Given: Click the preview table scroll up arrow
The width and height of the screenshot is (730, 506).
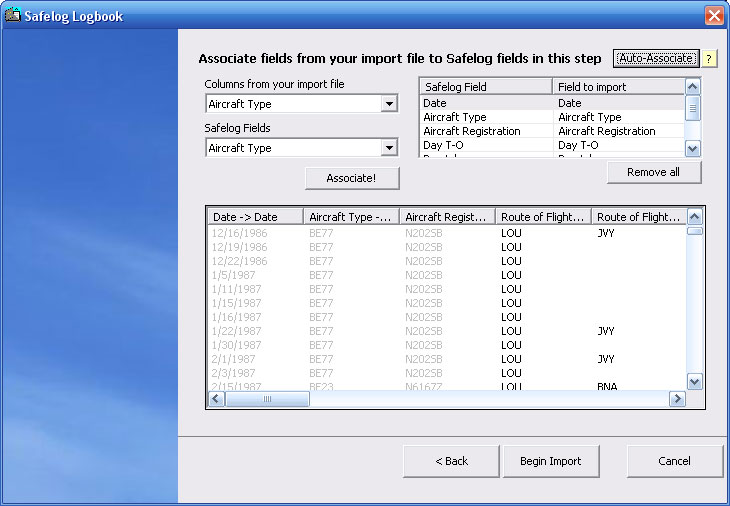Looking at the screenshot, I should click(x=695, y=216).
